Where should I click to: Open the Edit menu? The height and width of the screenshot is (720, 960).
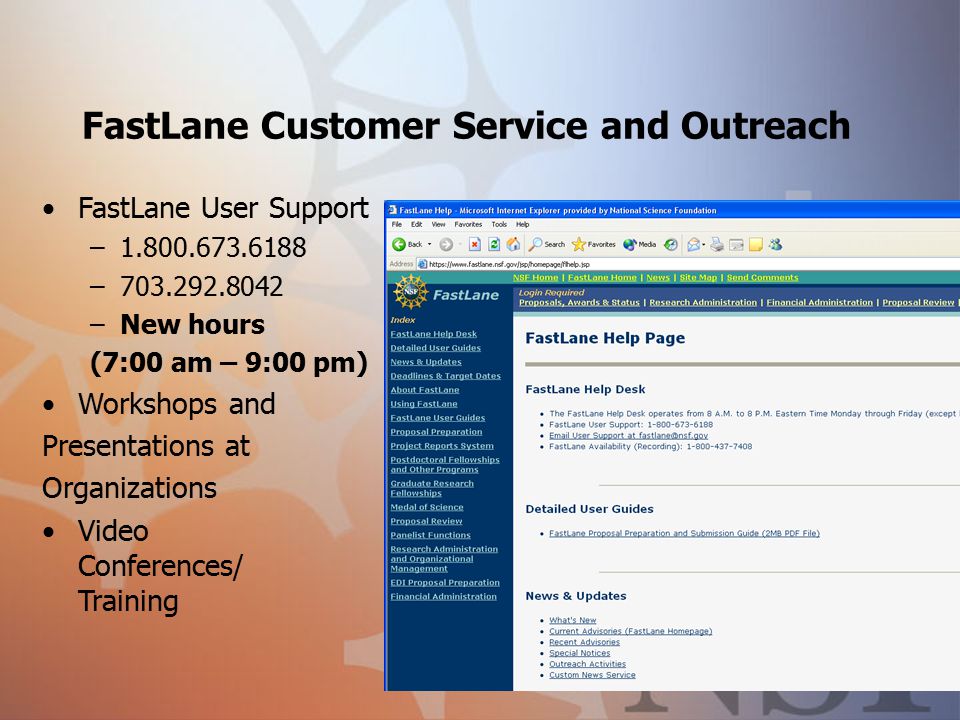coord(416,224)
